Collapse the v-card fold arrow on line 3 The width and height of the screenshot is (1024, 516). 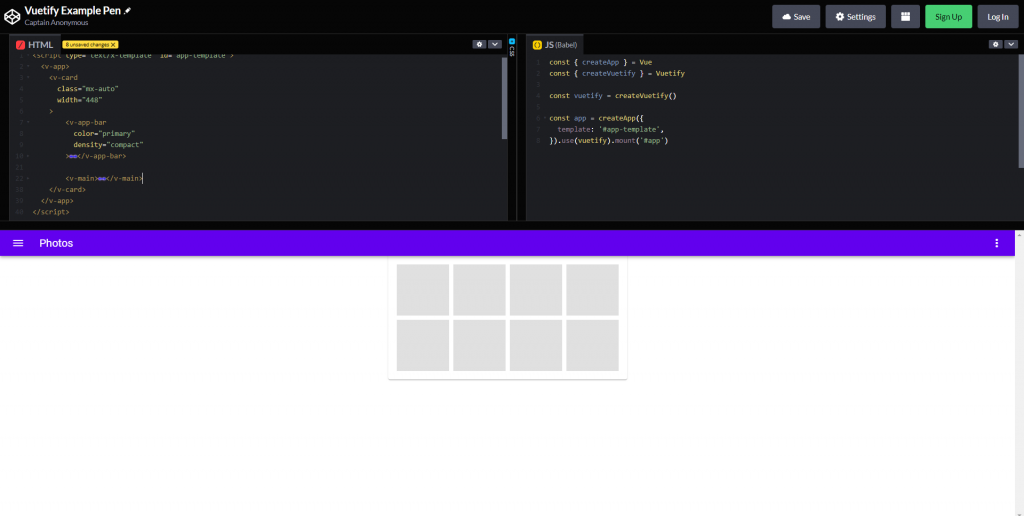pyautogui.click(x=28, y=78)
